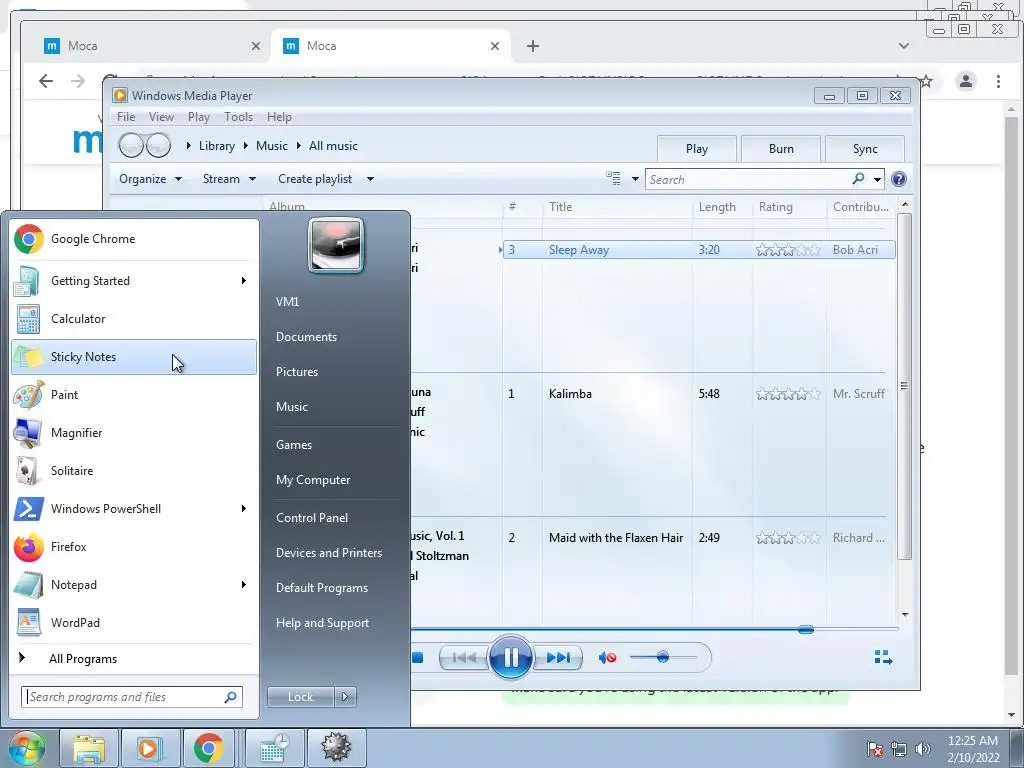Screen dimensions: 1024x768
Task: Expand Windows PowerShell jump list arrow
Action: point(244,509)
